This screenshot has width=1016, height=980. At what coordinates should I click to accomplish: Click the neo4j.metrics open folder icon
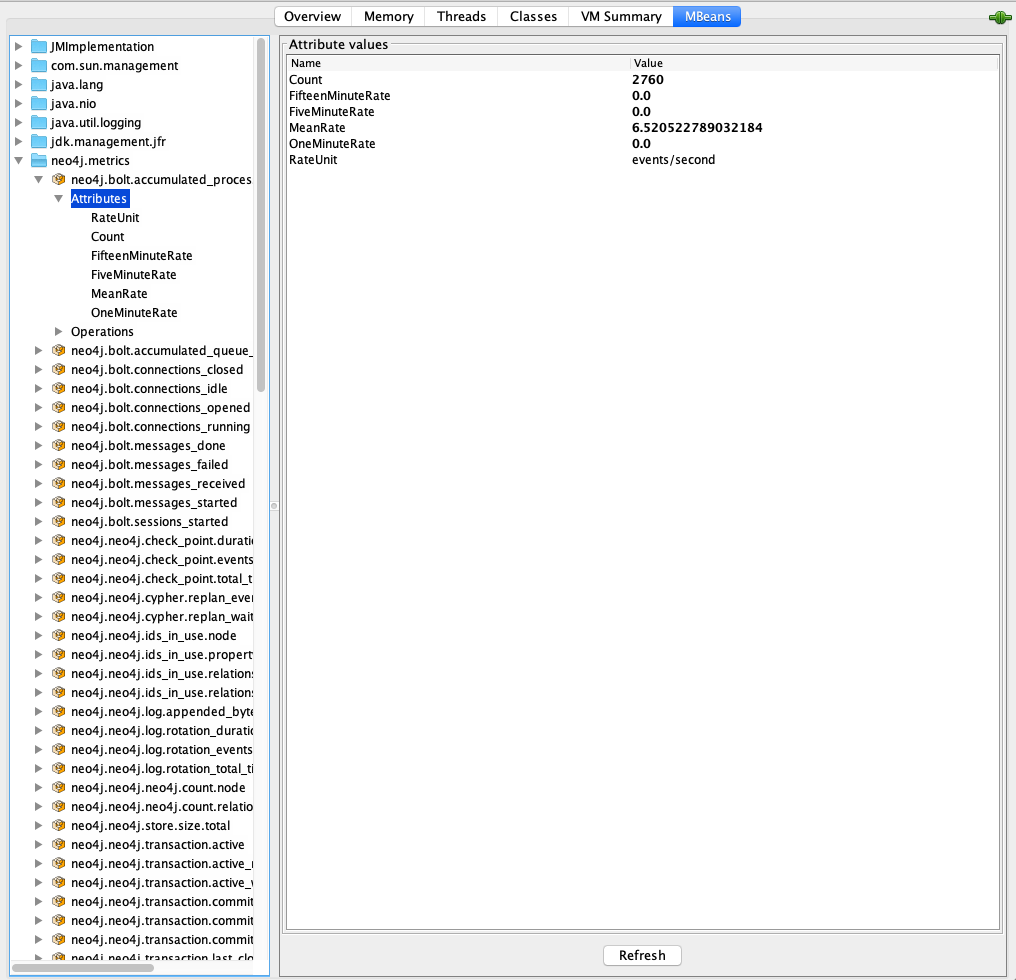[39, 161]
